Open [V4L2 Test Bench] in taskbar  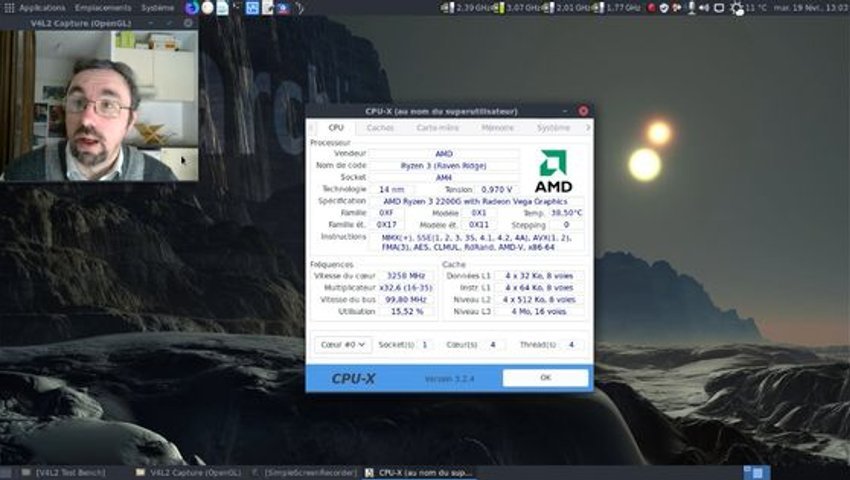tap(65, 473)
